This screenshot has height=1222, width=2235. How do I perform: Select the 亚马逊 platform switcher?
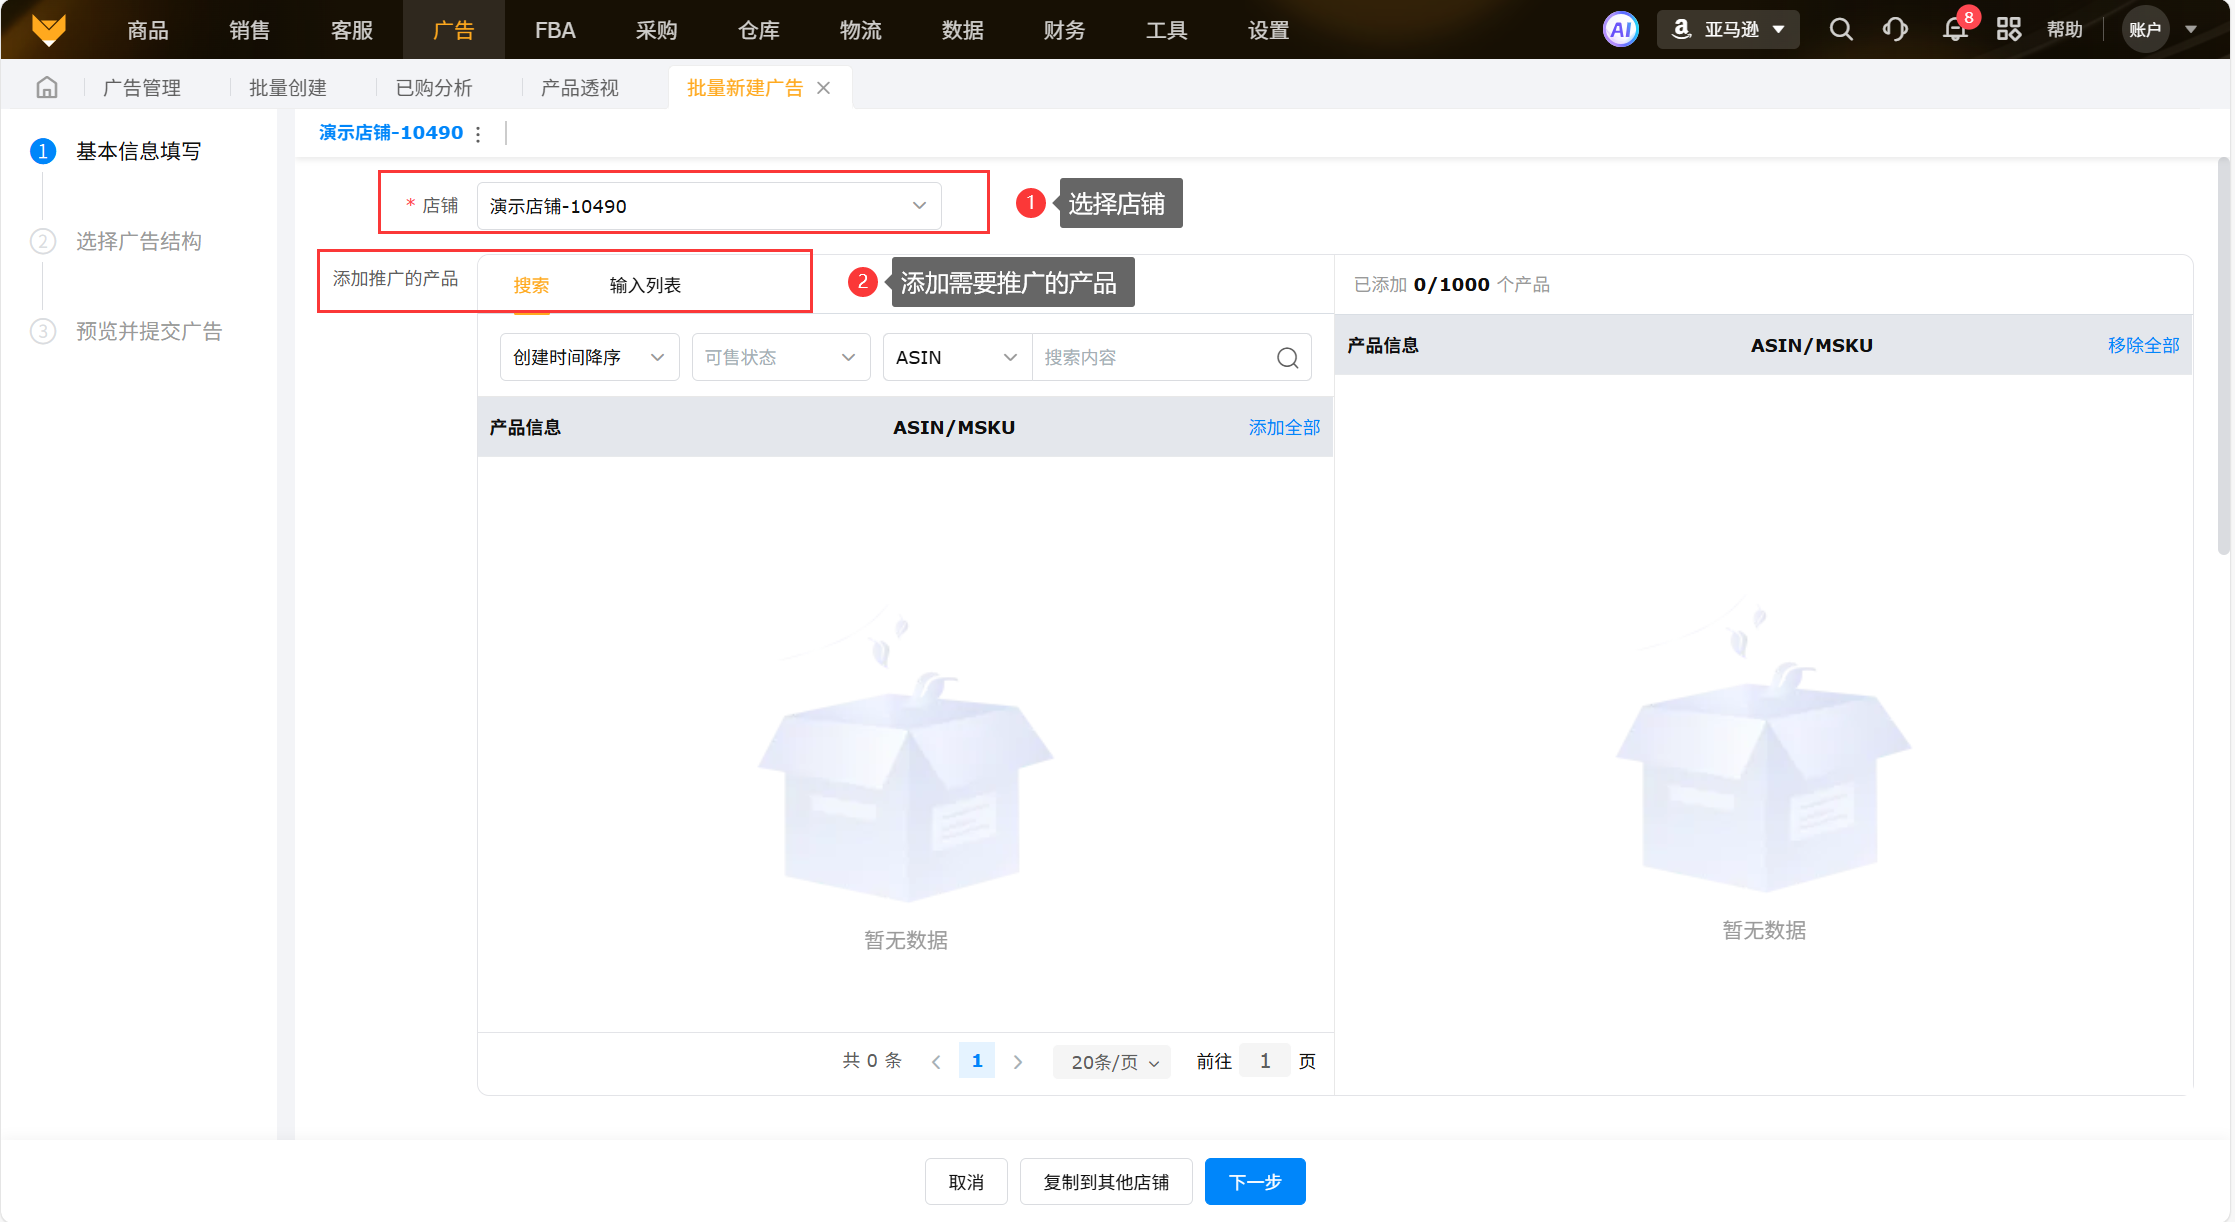tap(1729, 30)
